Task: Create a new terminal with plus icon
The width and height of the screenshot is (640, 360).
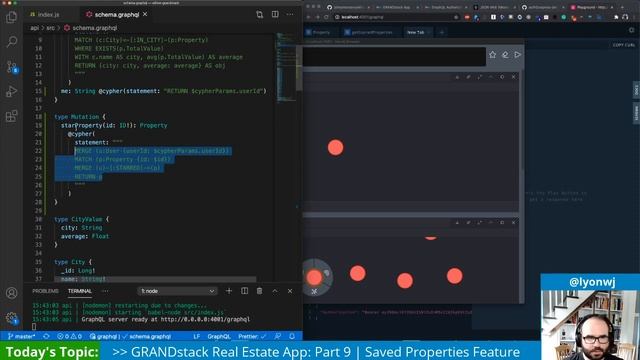Action: coord(229,291)
